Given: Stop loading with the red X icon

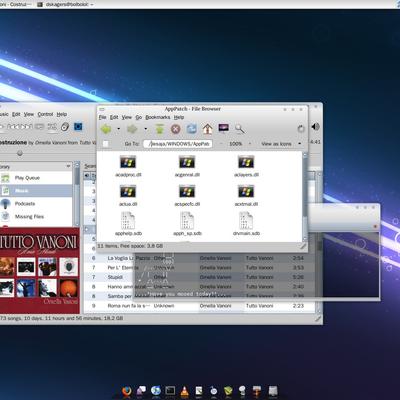Looking at the screenshot, I should click(176, 129).
